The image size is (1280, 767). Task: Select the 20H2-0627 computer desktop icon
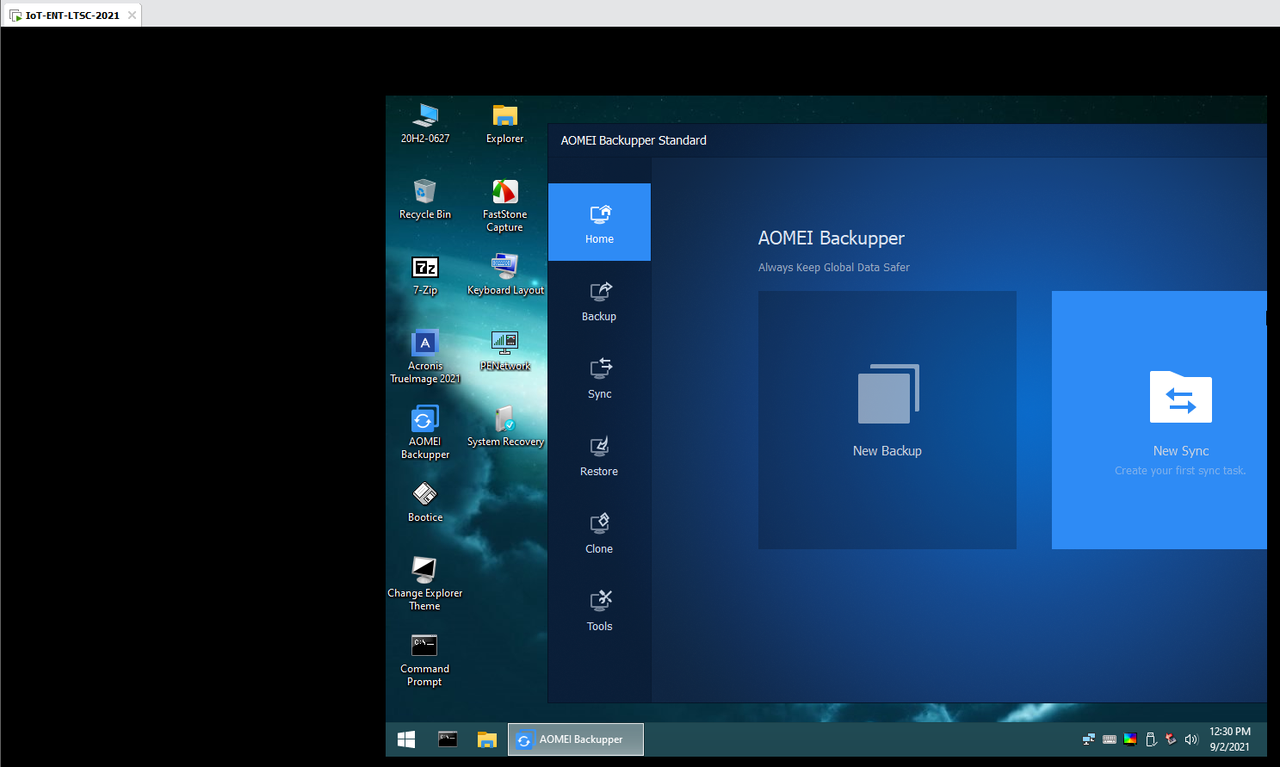pos(425,124)
